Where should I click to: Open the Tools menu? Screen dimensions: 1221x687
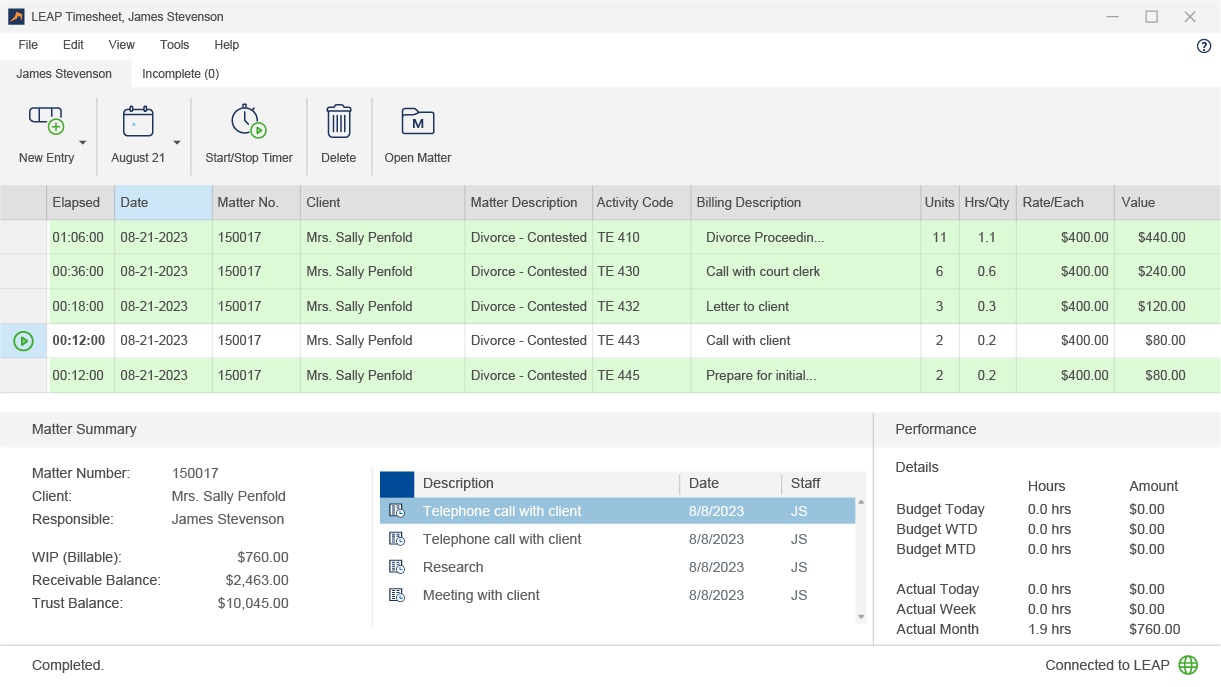174,45
